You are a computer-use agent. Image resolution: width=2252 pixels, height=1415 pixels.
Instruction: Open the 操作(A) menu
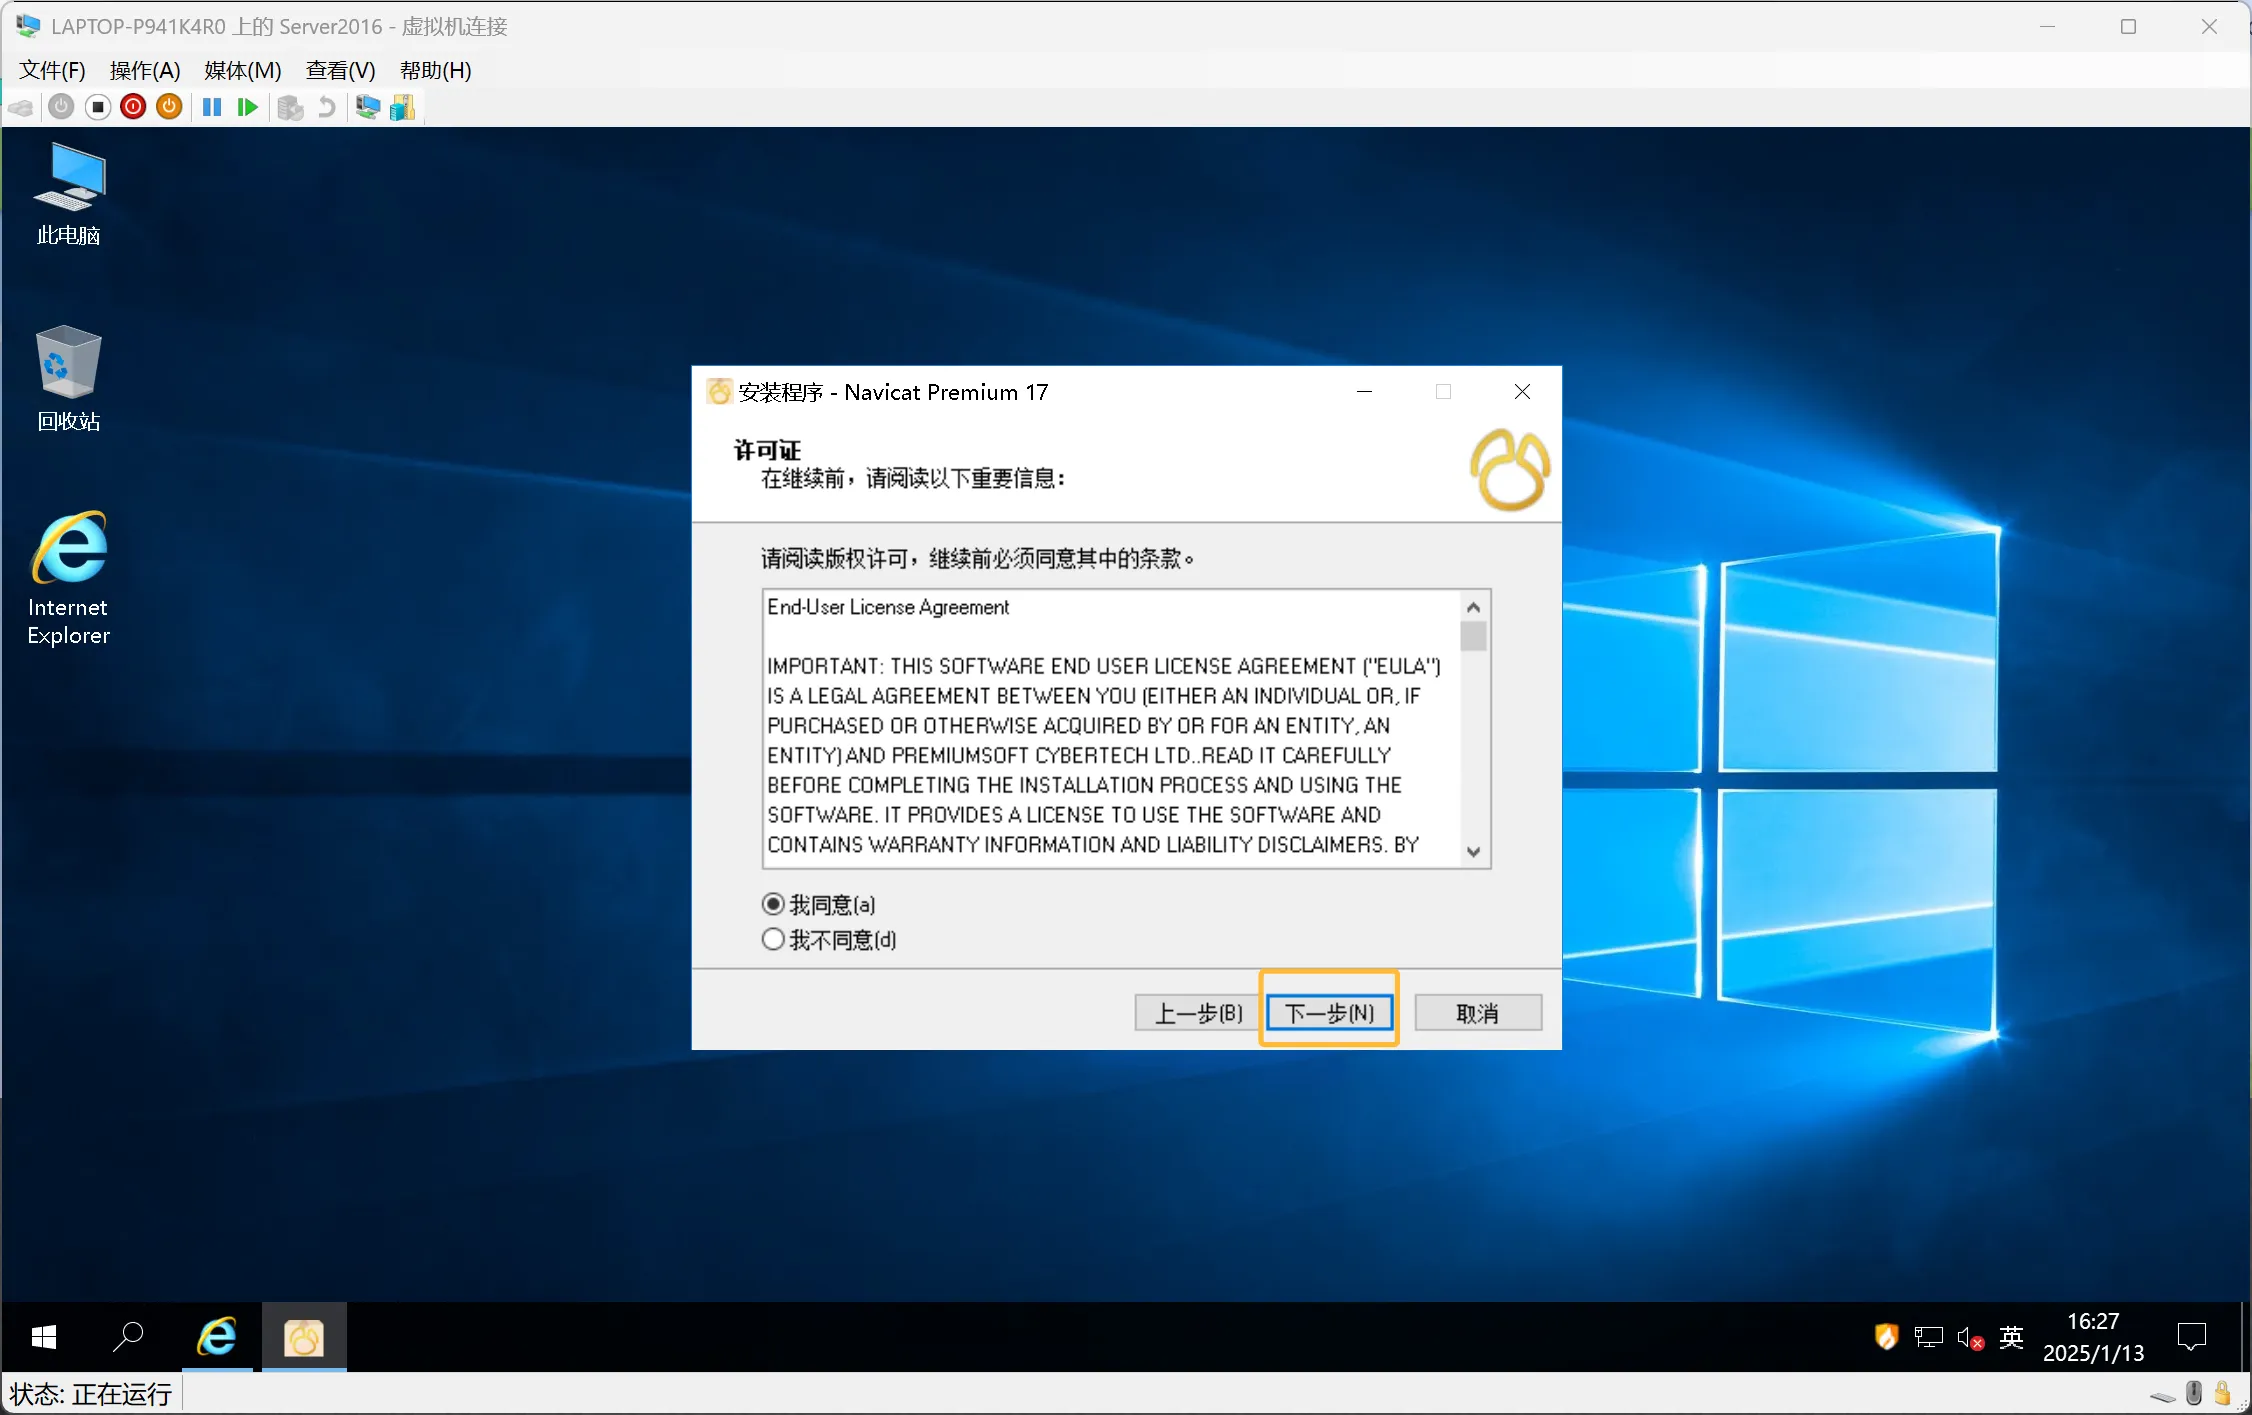pyautogui.click(x=145, y=70)
